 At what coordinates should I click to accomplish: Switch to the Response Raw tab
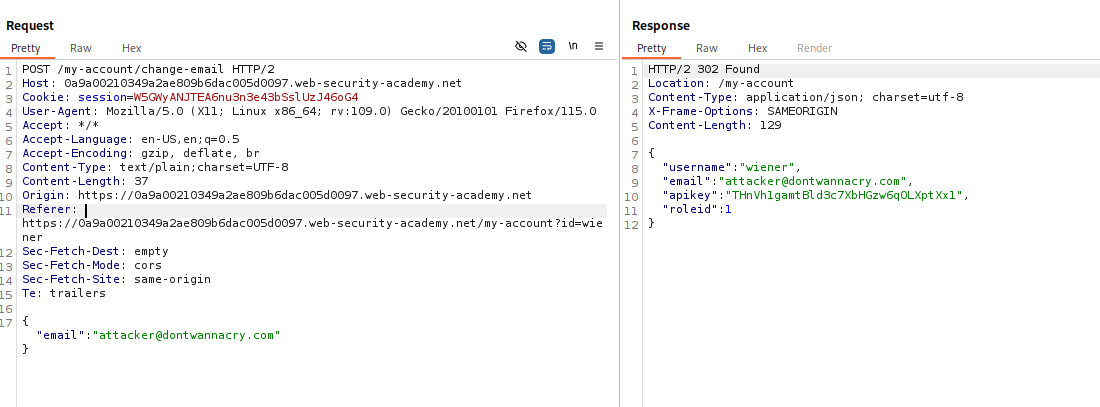707,48
